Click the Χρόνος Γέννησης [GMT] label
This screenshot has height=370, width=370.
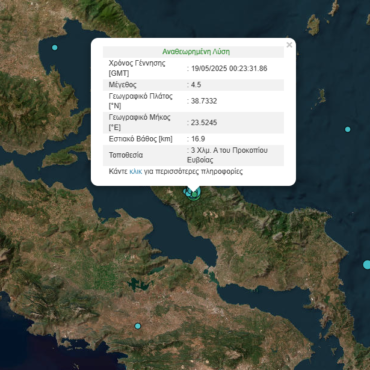[137, 68]
